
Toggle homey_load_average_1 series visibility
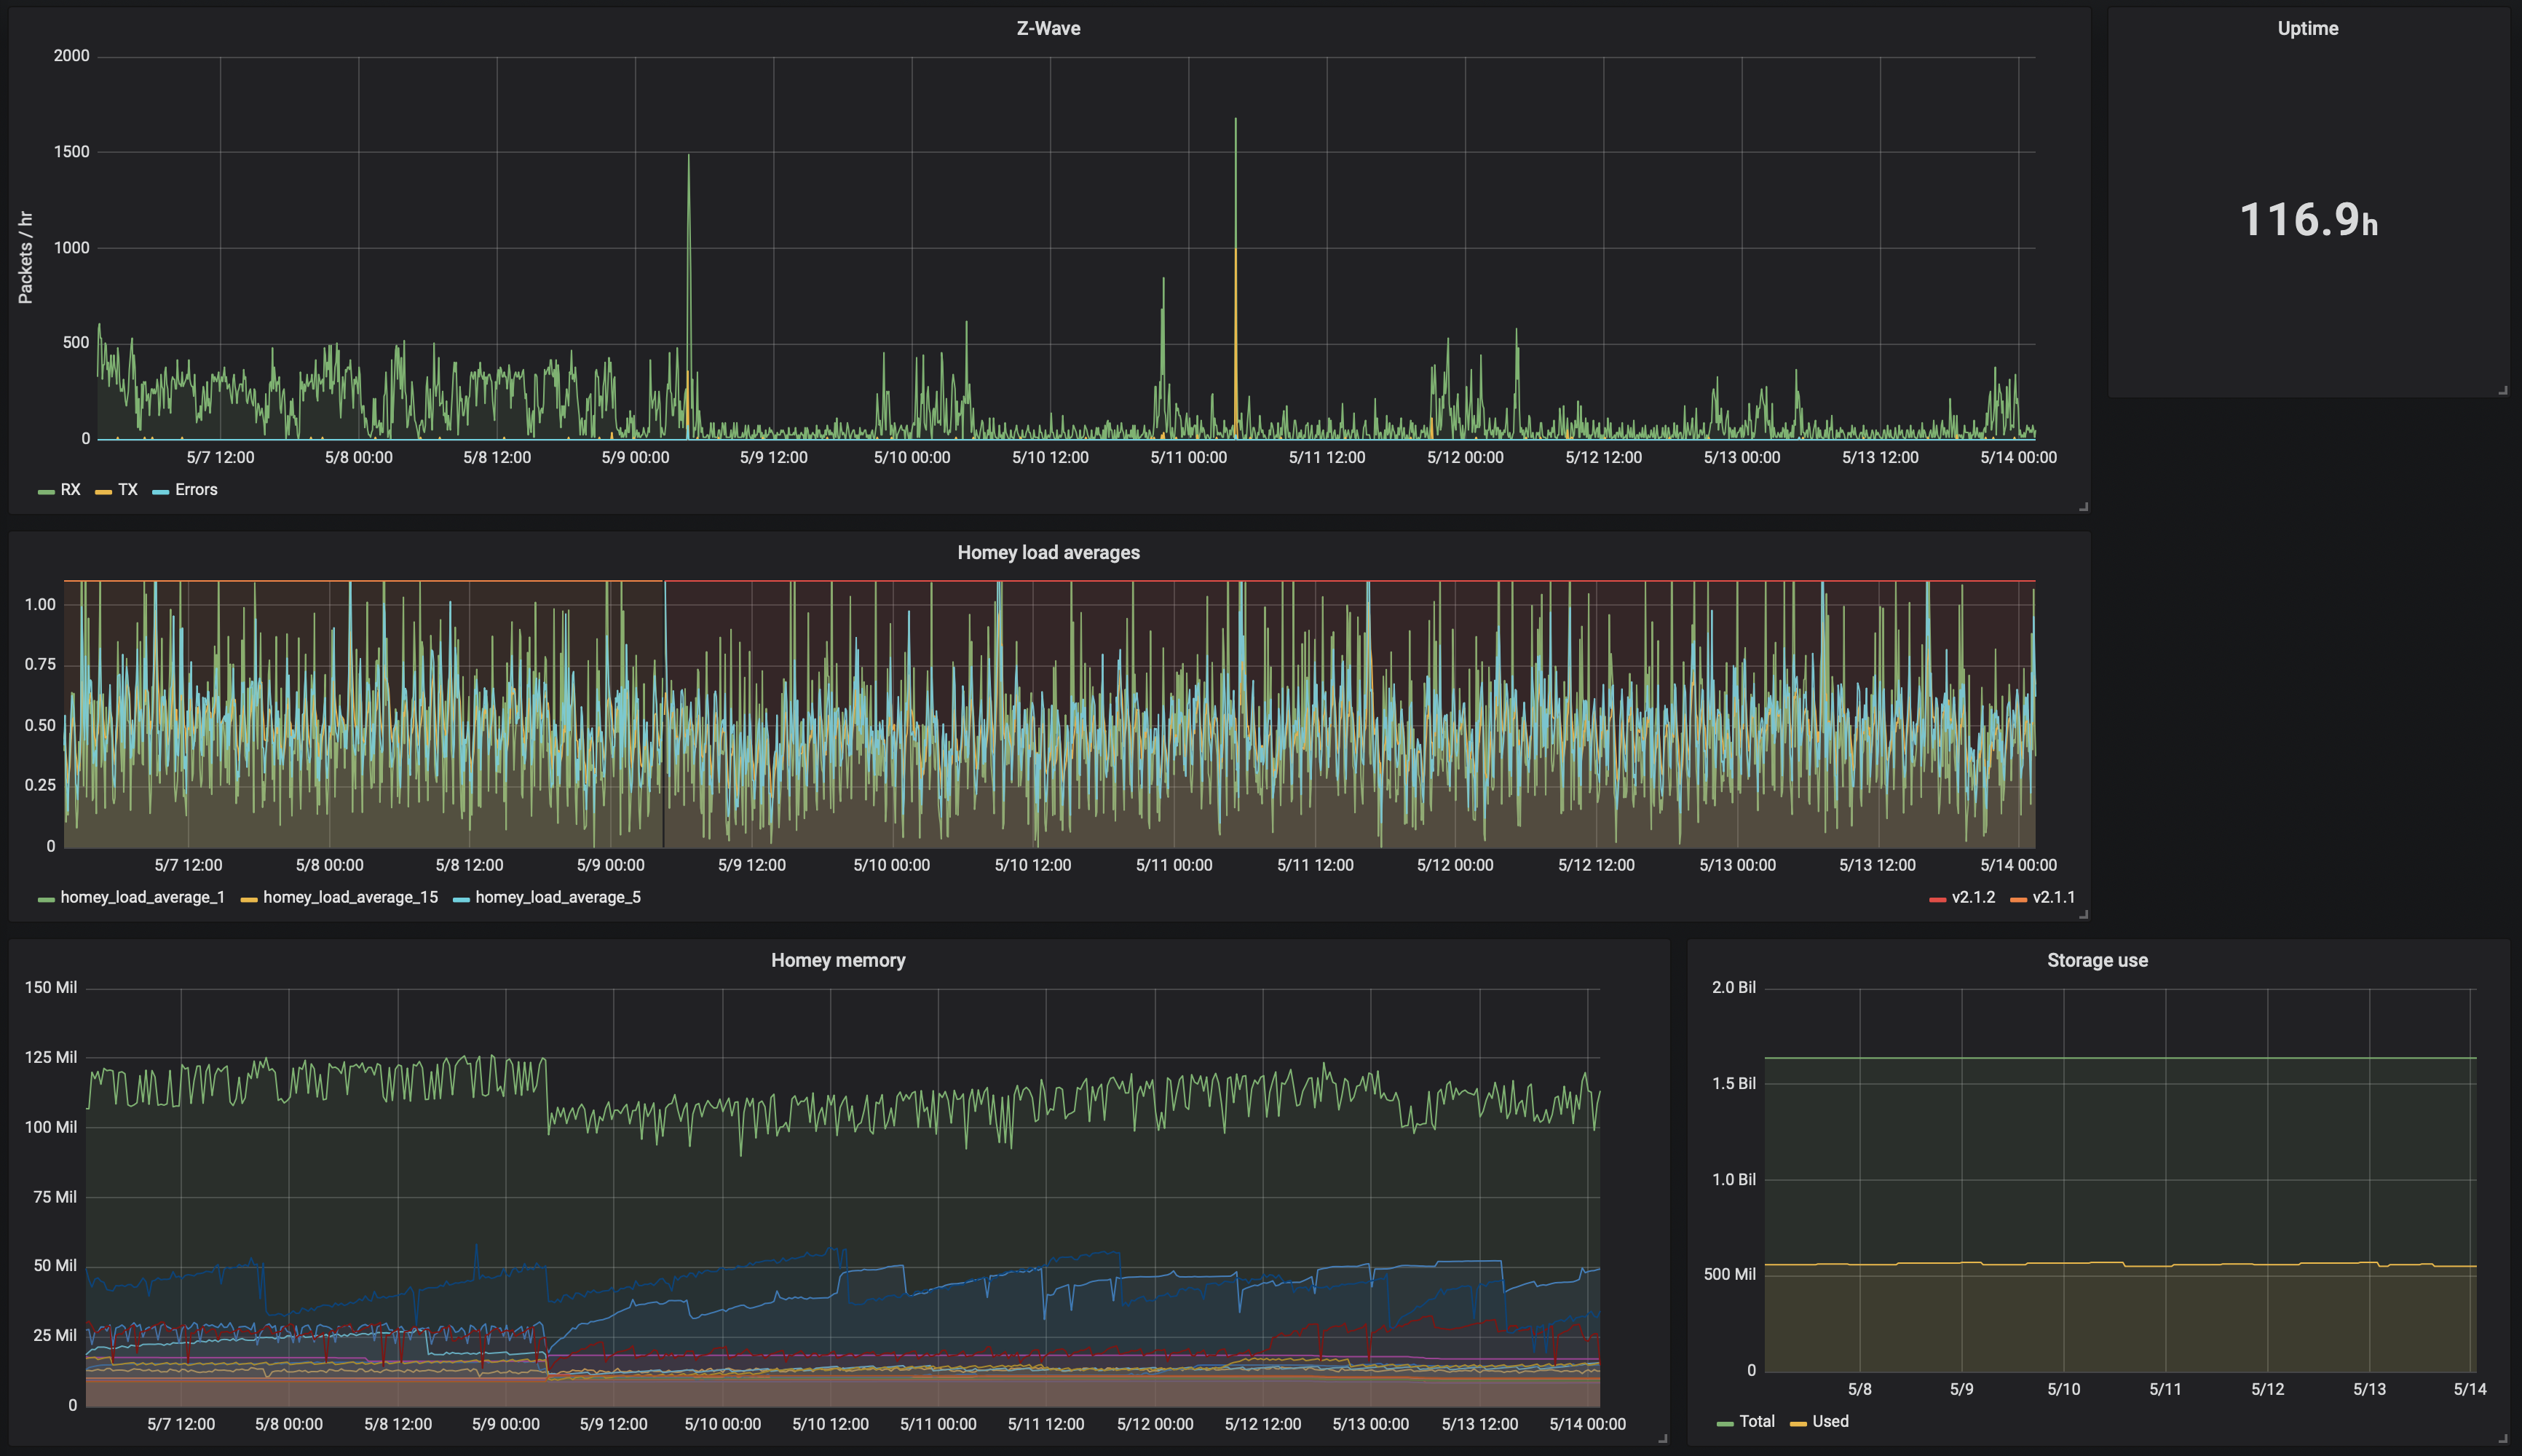142,898
